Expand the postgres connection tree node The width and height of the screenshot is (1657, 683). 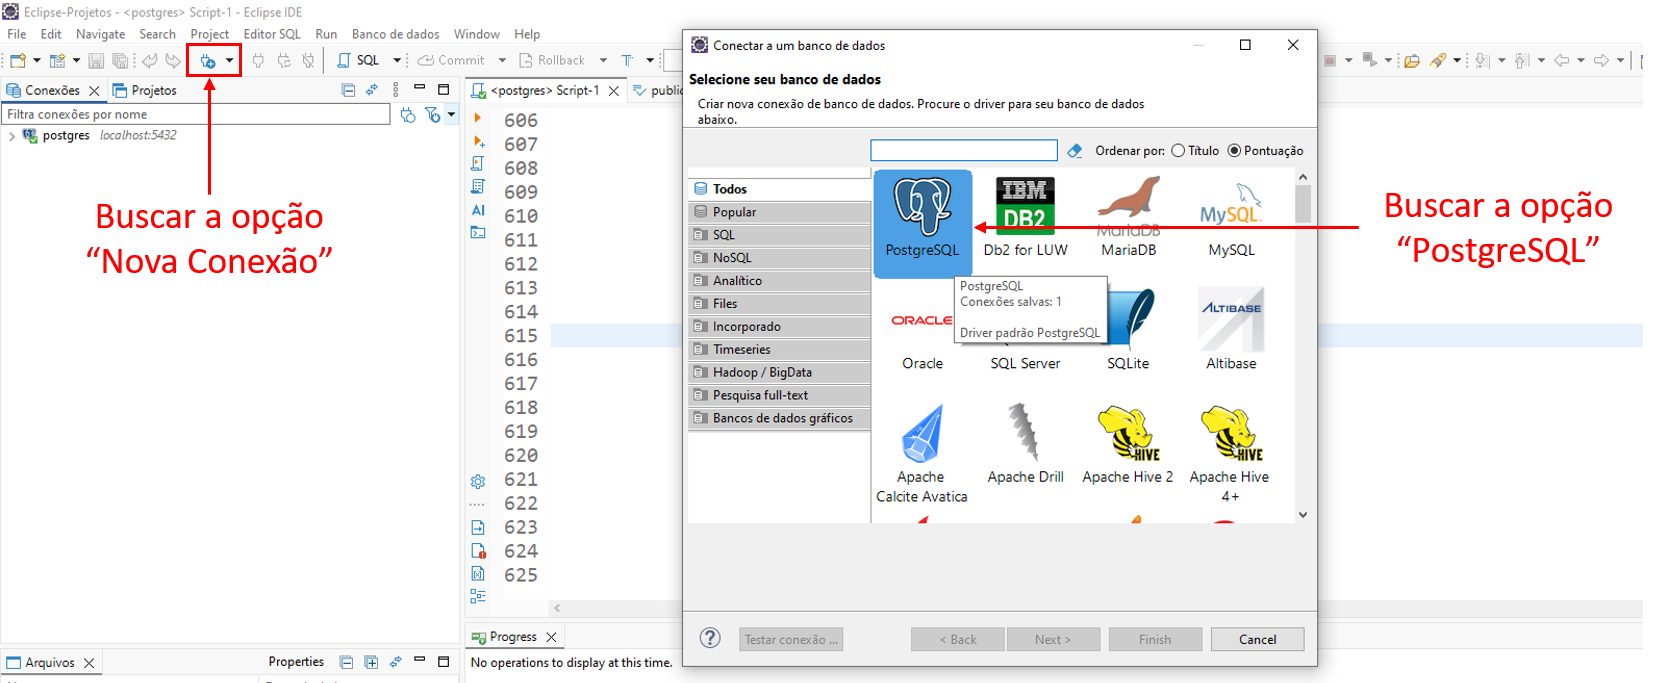[11, 136]
